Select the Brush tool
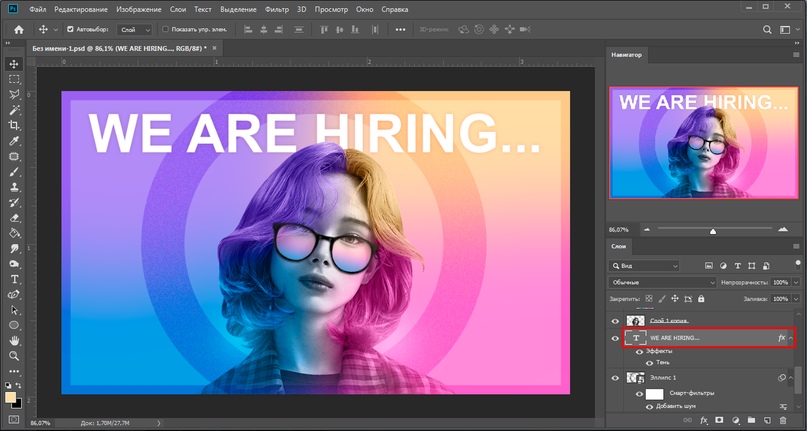 click(x=14, y=171)
